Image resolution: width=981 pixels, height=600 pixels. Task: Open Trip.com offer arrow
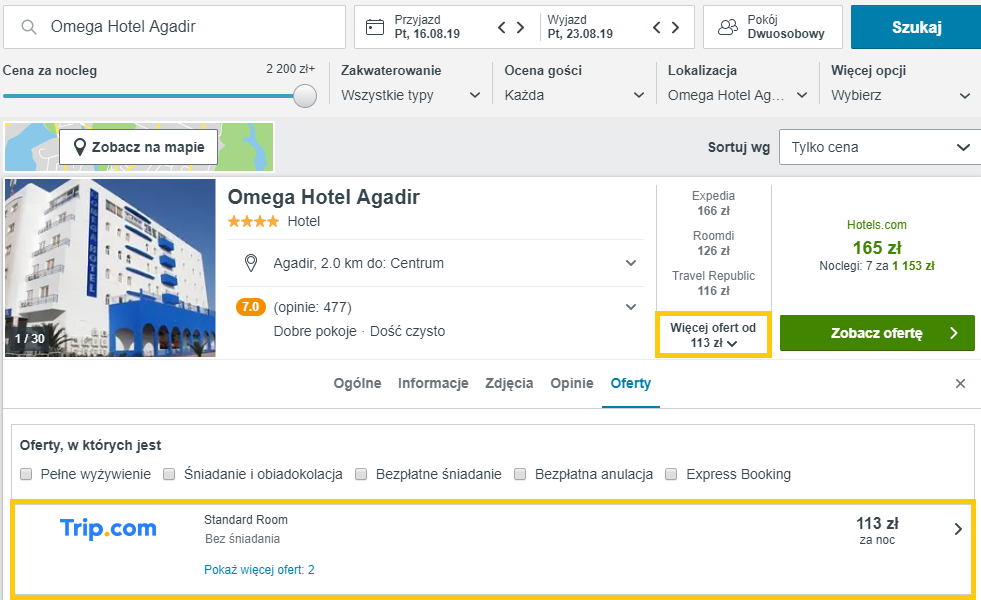958,529
